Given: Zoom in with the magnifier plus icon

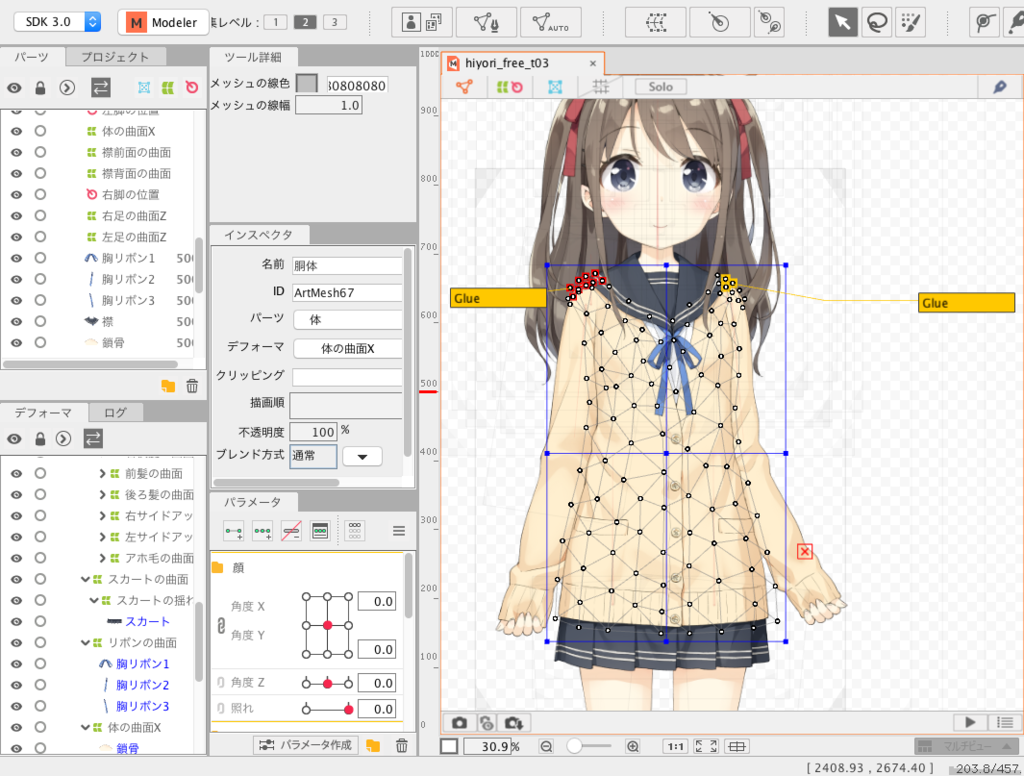Looking at the screenshot, I should [x=633, y=746].
